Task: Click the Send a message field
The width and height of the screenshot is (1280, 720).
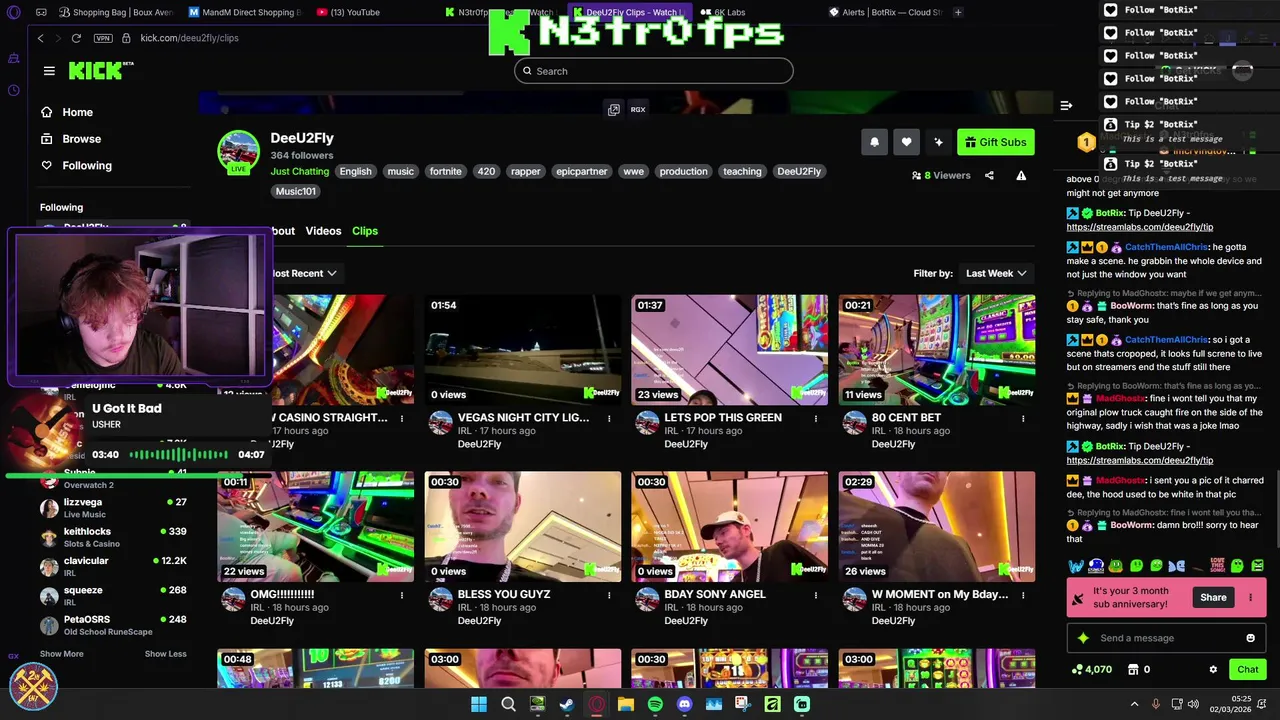Action: (x=1166, y=638)
